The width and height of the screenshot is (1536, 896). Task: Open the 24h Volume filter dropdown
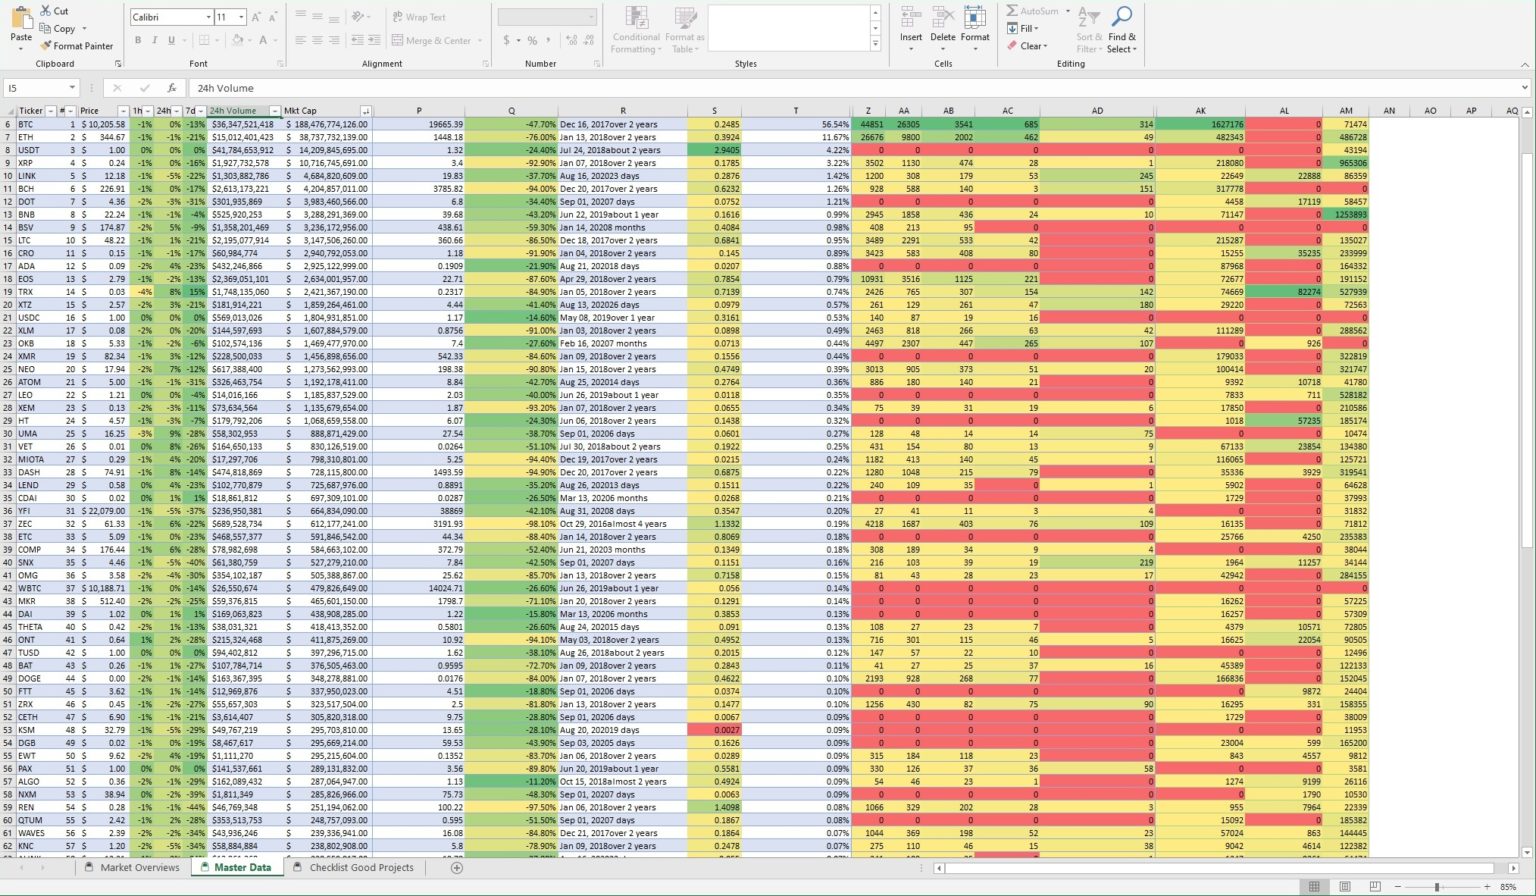pyautogui.click(x=275, y=111)
